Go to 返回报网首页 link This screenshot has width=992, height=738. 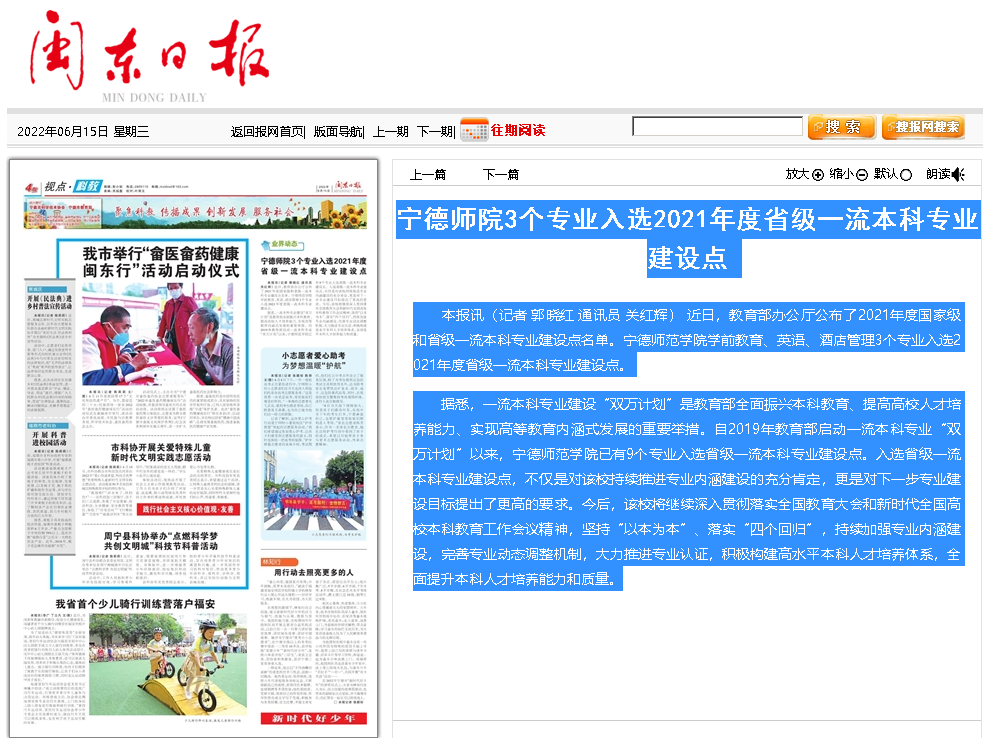[267, 131]
